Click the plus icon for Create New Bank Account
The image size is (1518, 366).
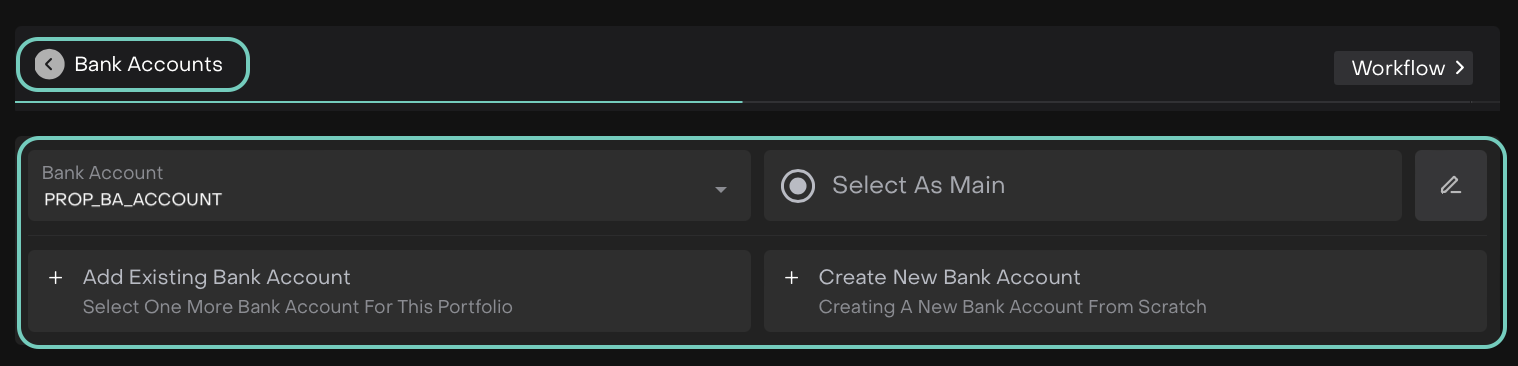[791, 277]
